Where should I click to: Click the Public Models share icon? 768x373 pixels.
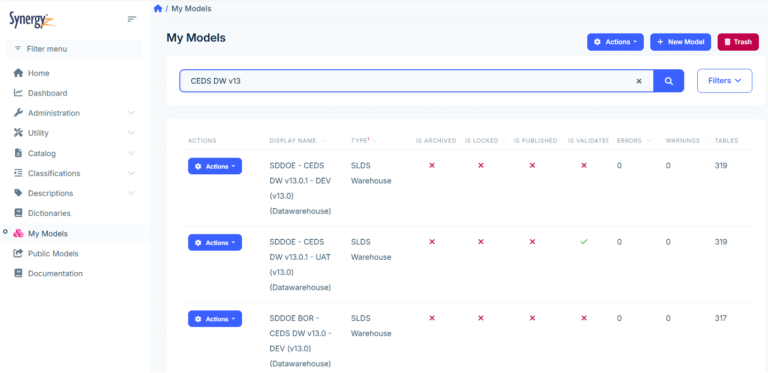[x=18, y=254]
